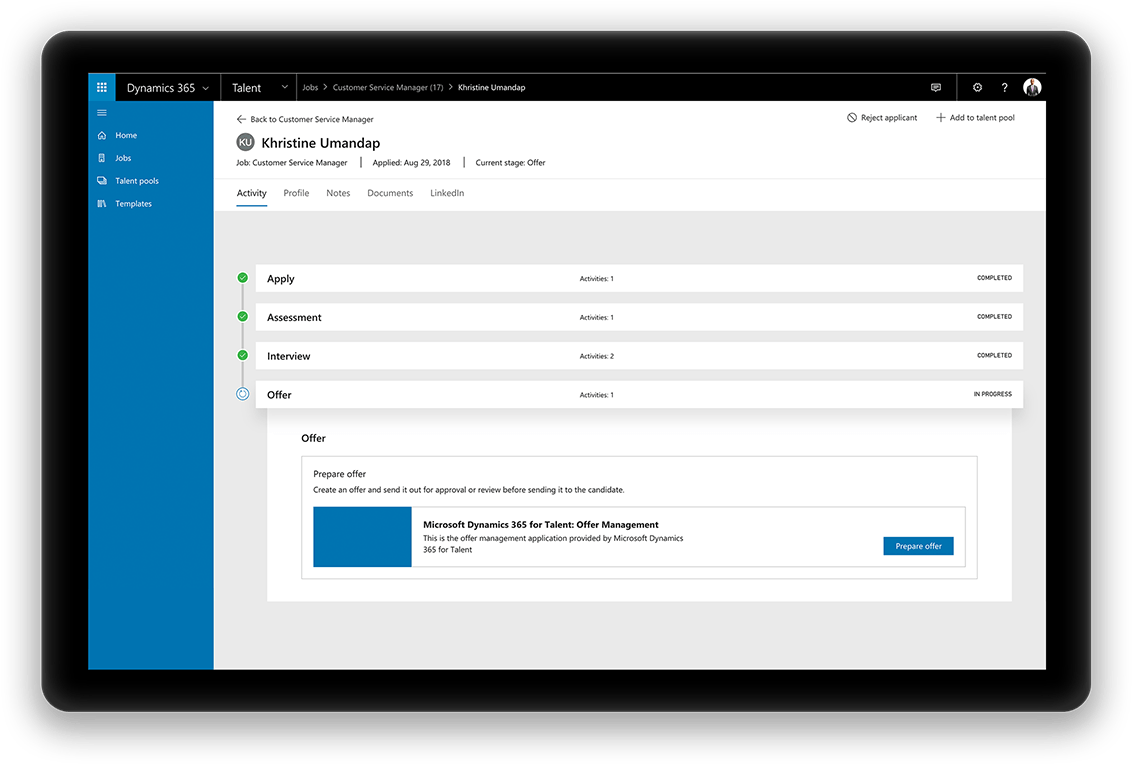Viewport: 1132px width, 764px height.
Task: Open the user profile avatar
Action: 1032,87
